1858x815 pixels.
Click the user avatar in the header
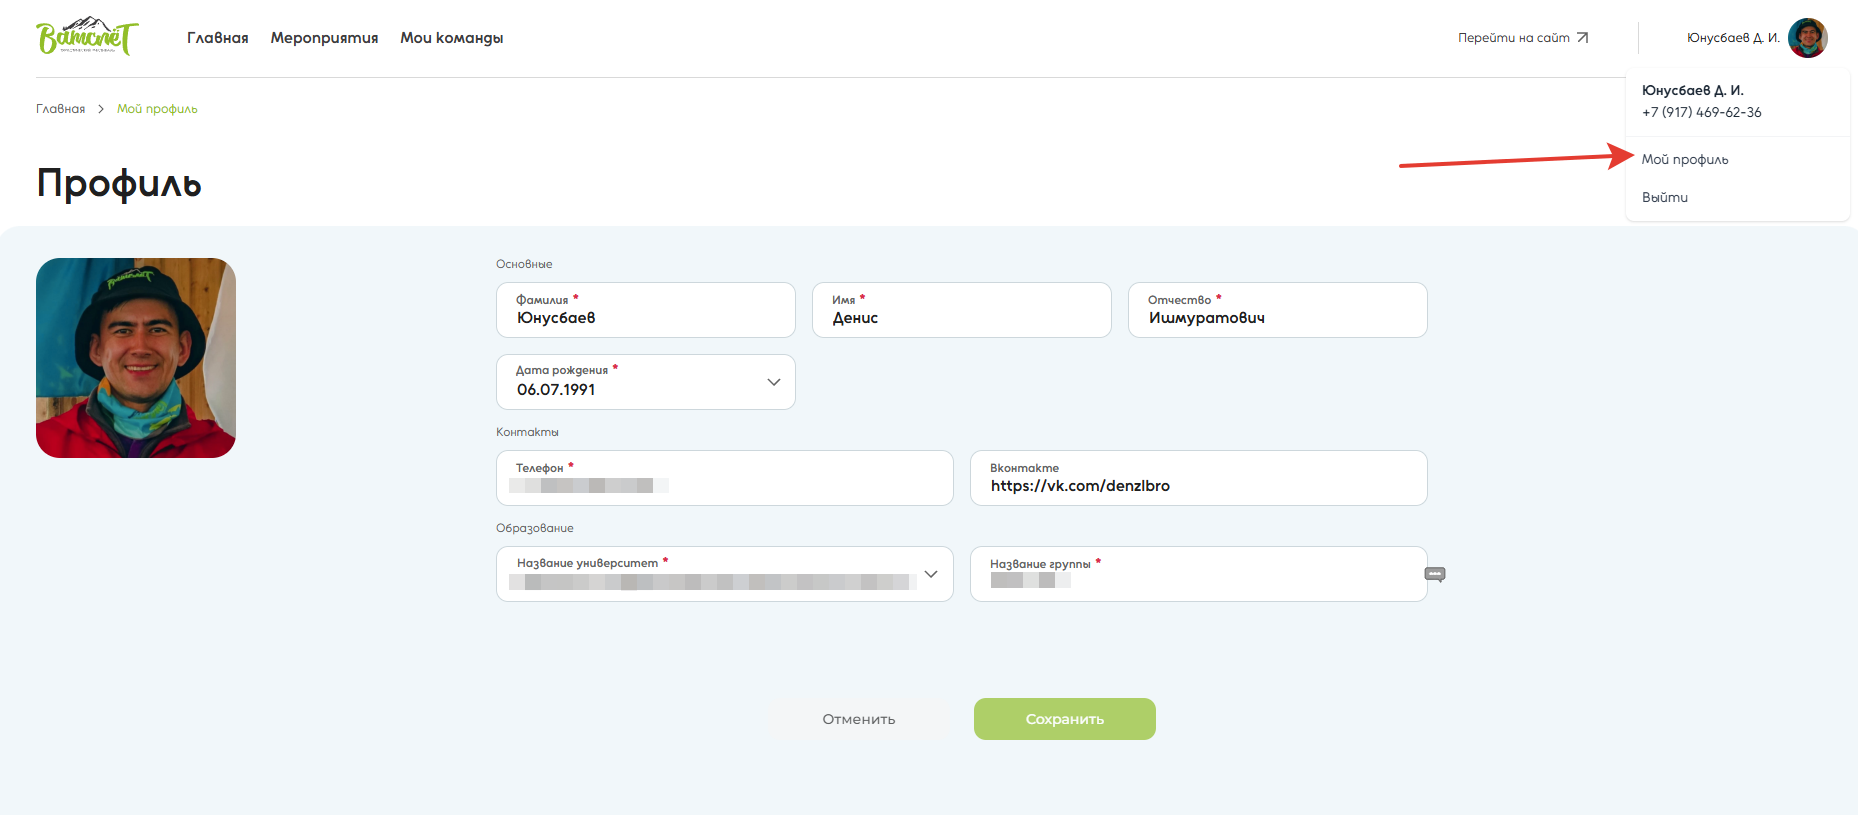coord(1808,38)
